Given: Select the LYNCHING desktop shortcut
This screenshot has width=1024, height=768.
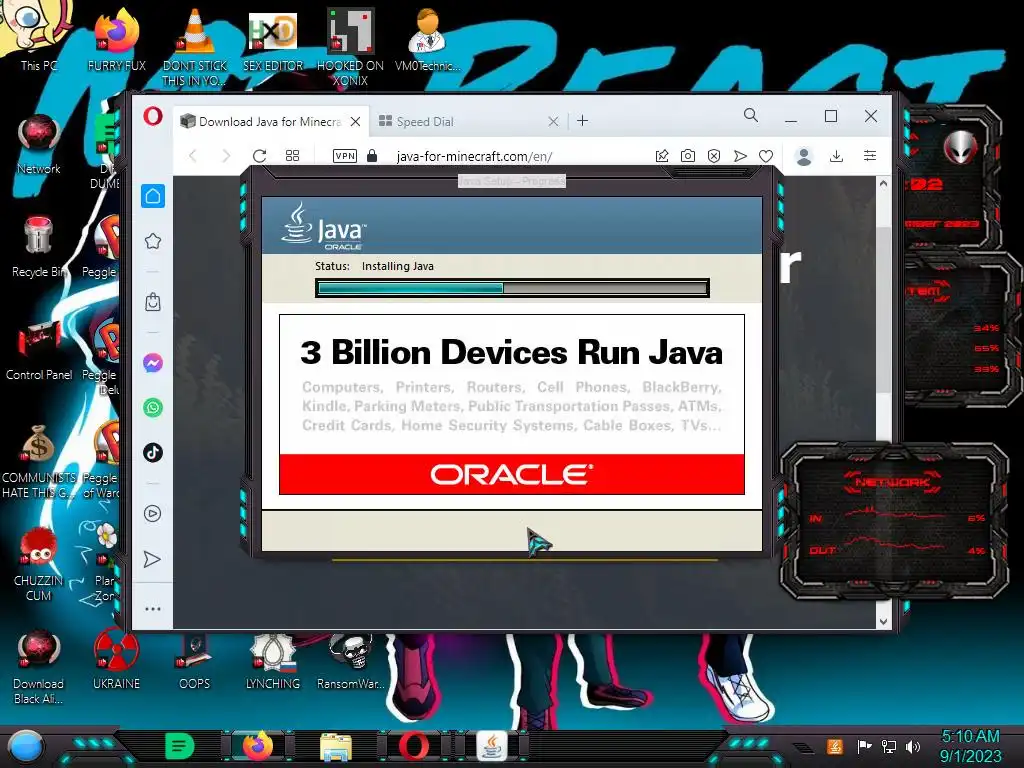Looking at the screenshot, I should click(272, 661).
